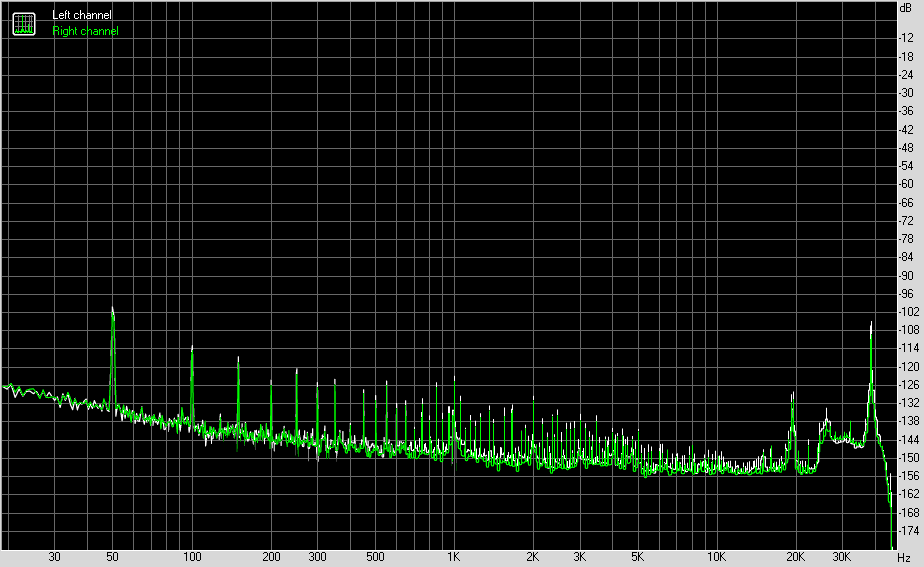Click the -132 dB axis value
924x567 pixels.
tap(908, 403)
